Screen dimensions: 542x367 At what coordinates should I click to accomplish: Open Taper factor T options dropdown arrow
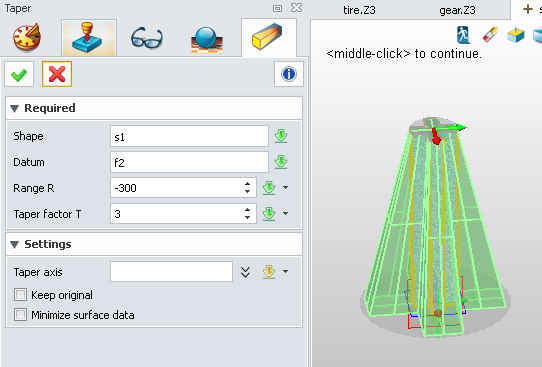[286, 214]
